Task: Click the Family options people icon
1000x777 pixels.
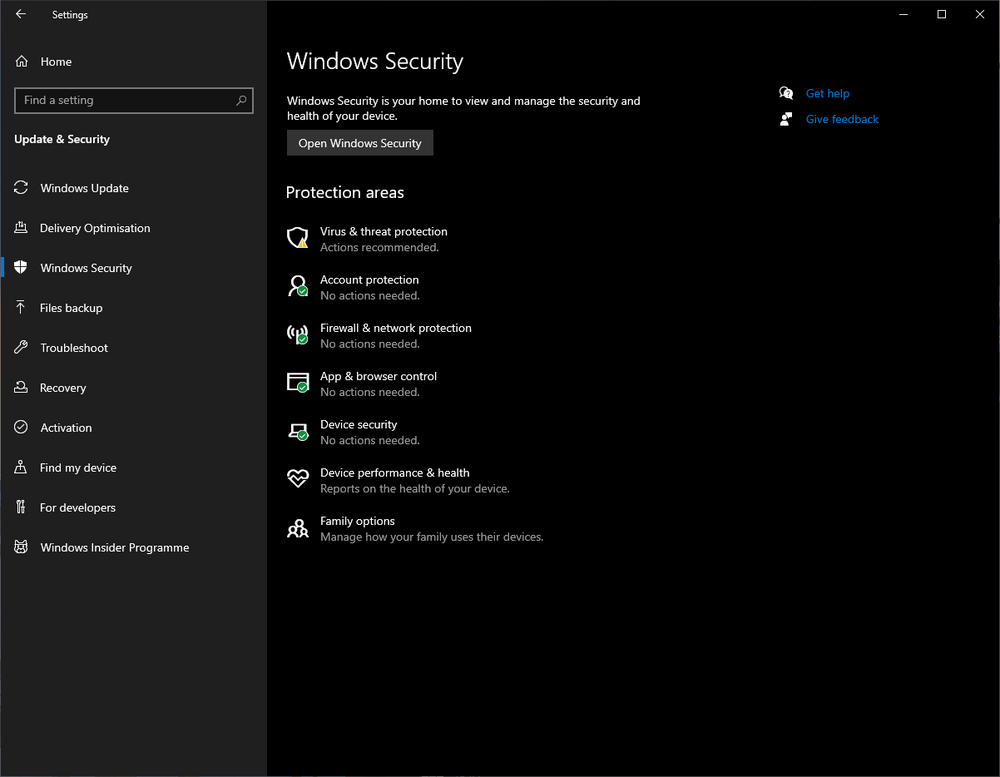Action: pyautogui.click(x=298, y=528)
